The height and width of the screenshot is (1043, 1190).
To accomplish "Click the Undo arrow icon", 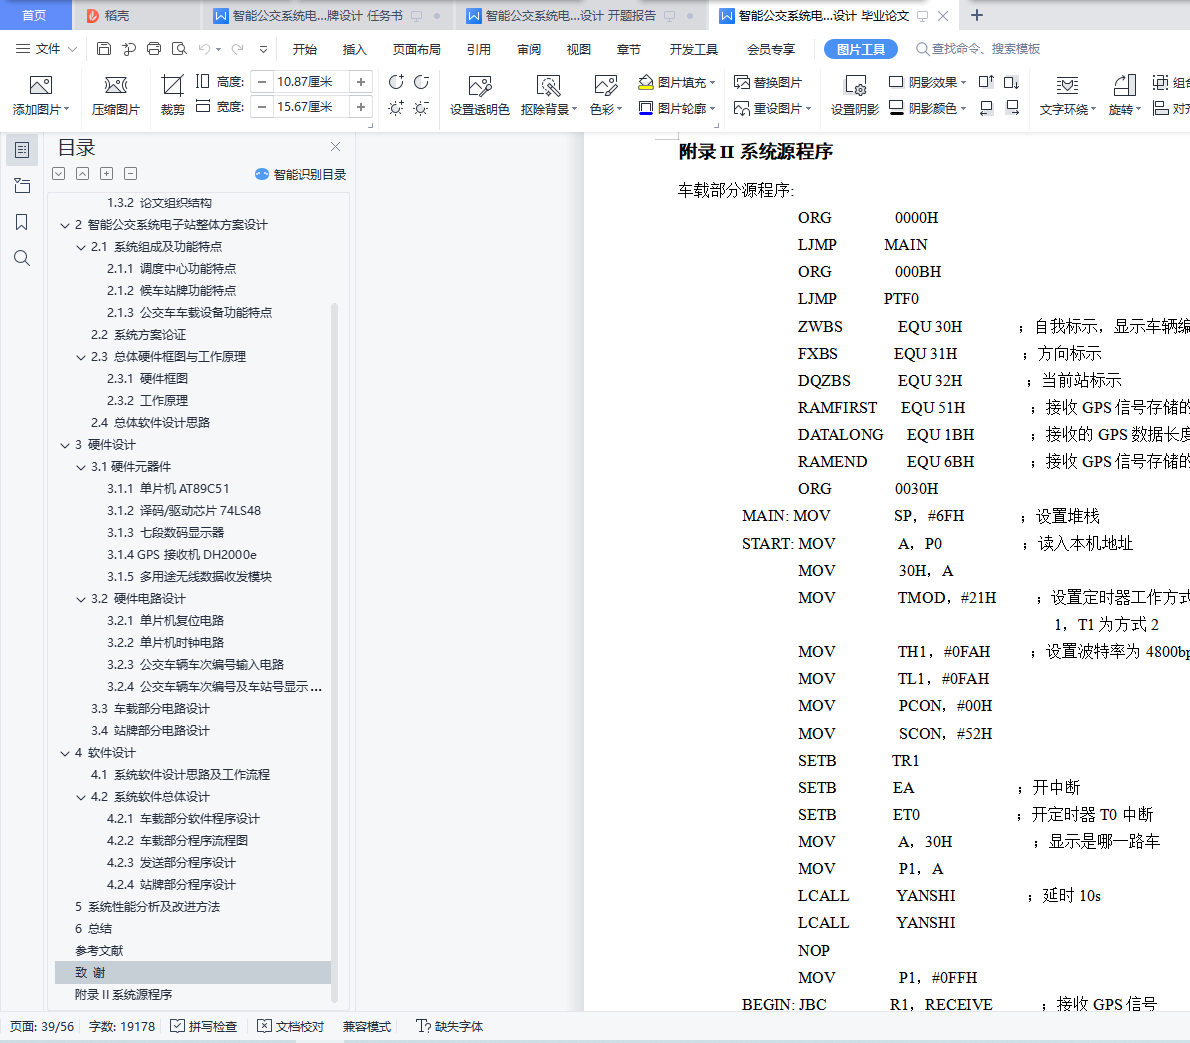I will point(204,49).
